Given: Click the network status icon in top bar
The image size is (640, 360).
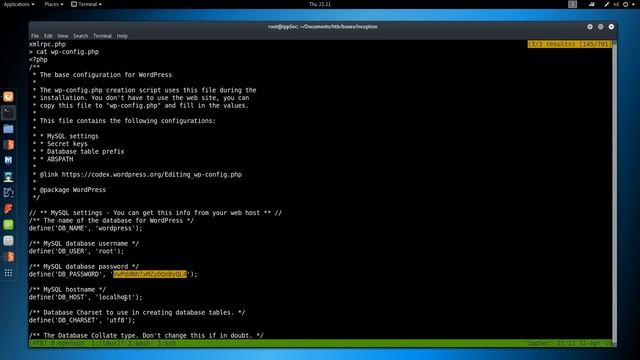Looking at the screenshot, I should pyautogui.click(x=592, y=4).
